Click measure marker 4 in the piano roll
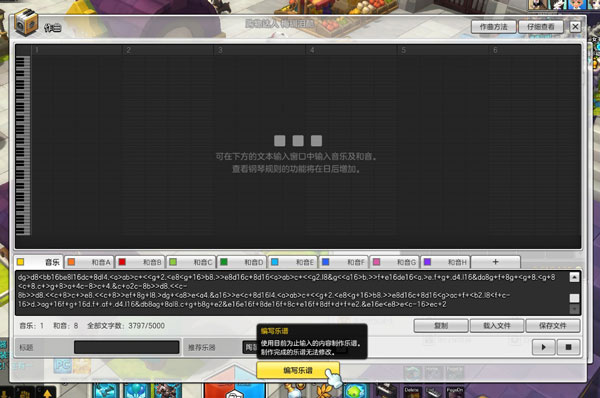Screen dimensions: 600x398 point(312,50)
